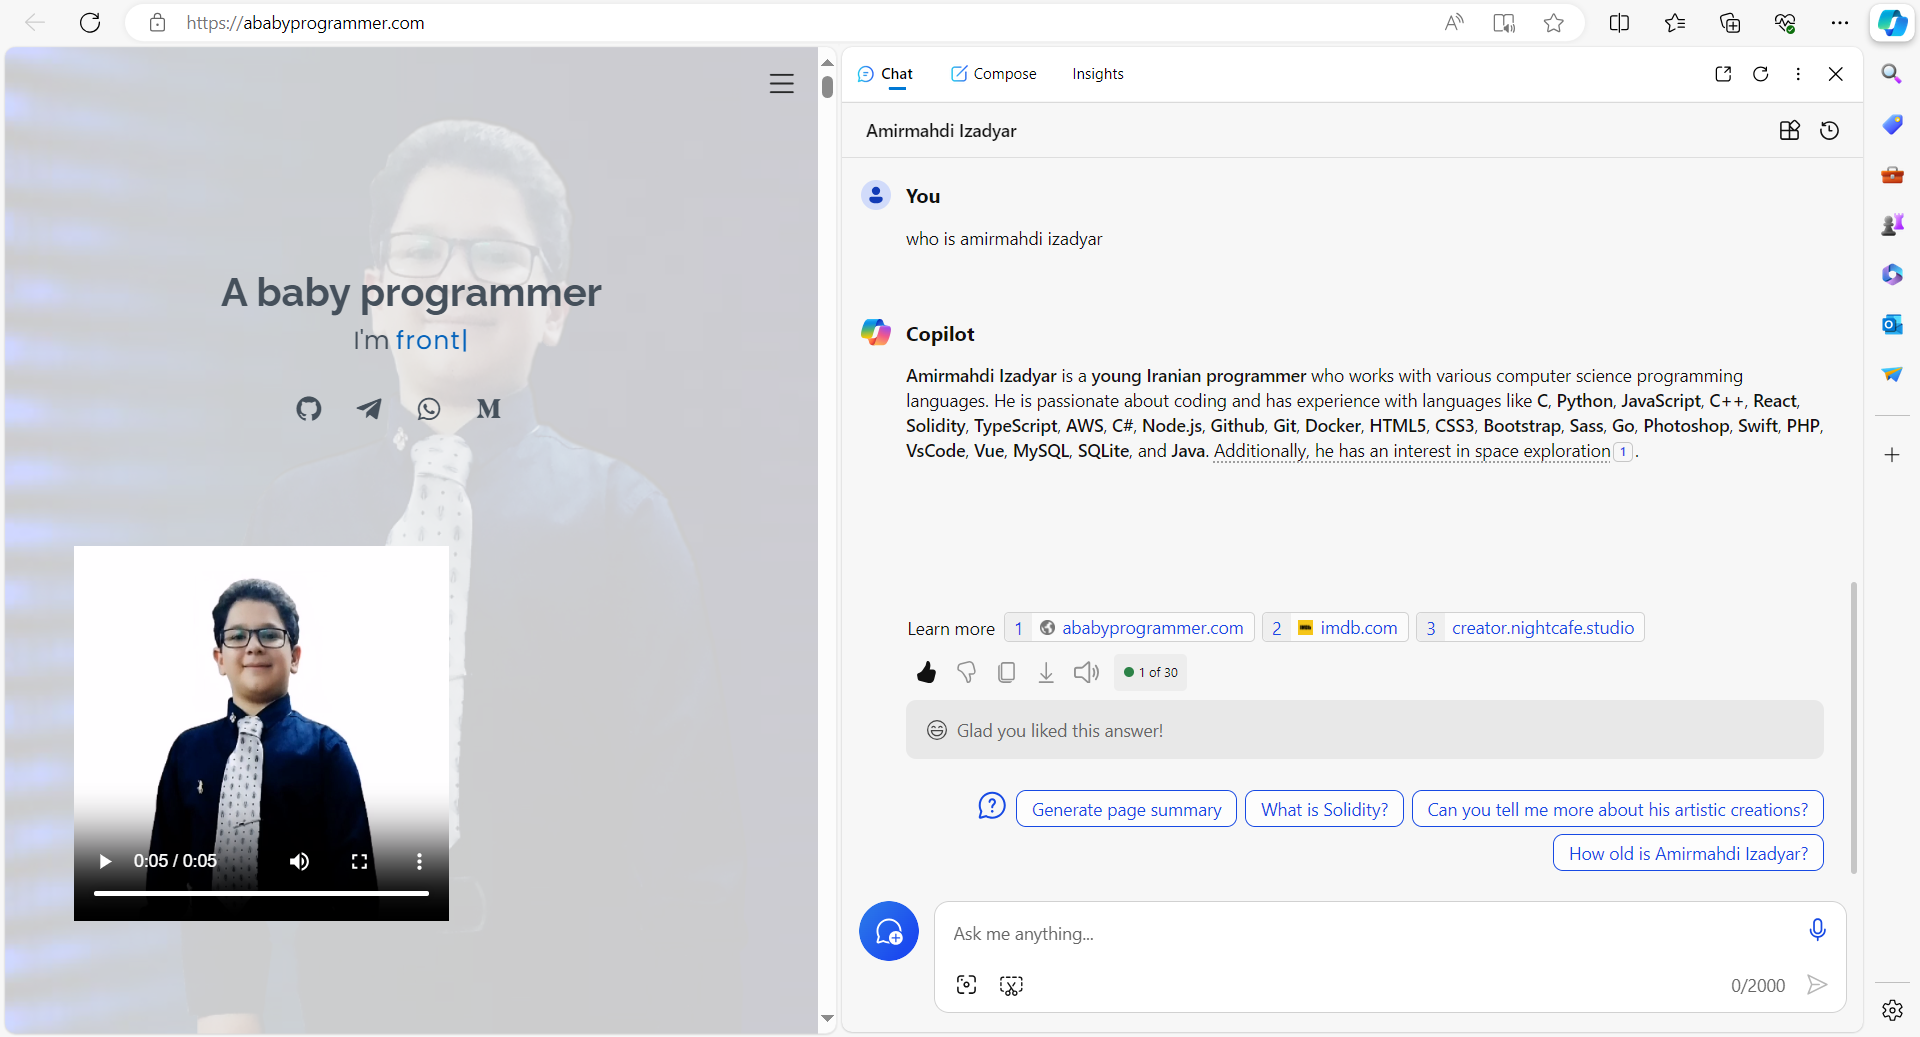The image size is (1920, 1037).
Task: Start a new topic button
Action: coord(889,931)
